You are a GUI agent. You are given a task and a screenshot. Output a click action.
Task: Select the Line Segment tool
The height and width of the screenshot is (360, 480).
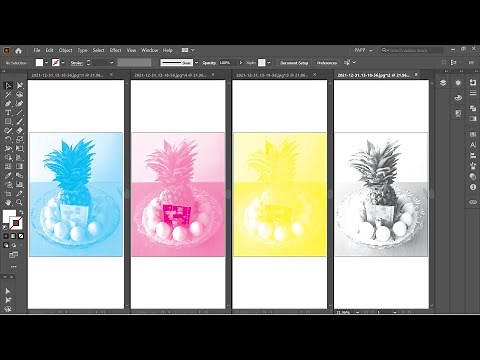[x=20, y=113]
